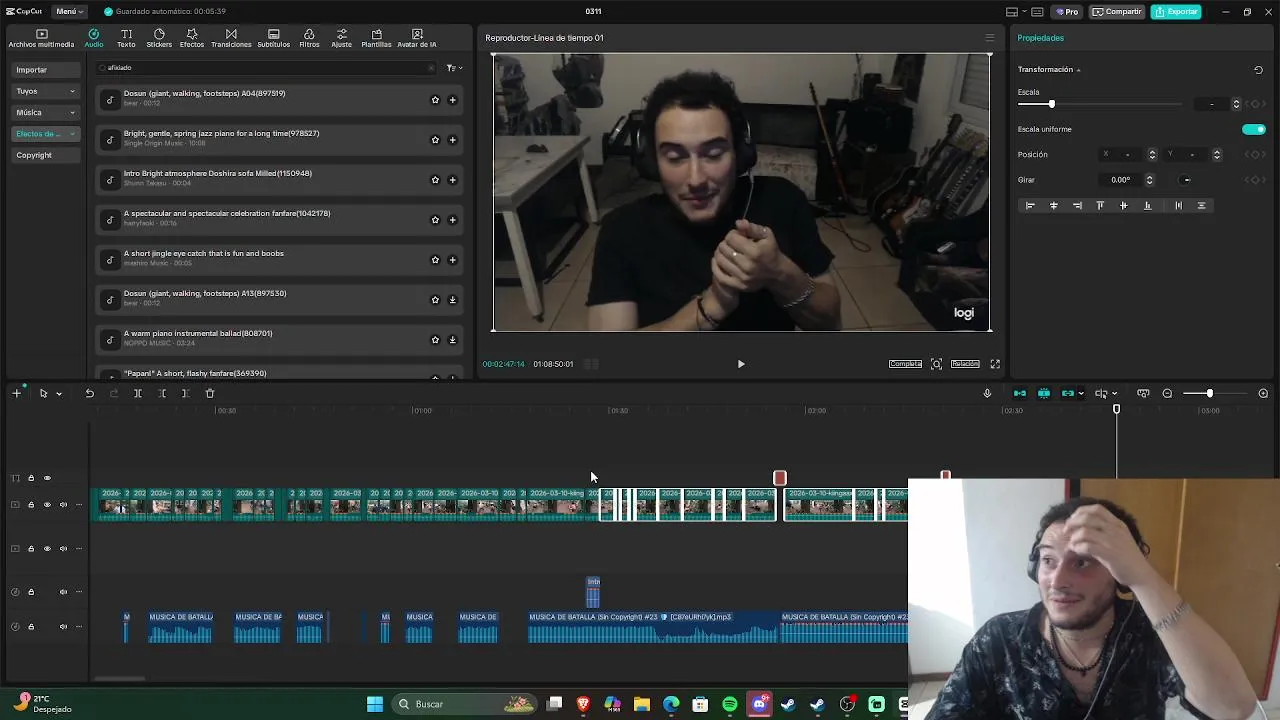
Task: Add the spectacular celebration fanfare sound
Action: 452,220
